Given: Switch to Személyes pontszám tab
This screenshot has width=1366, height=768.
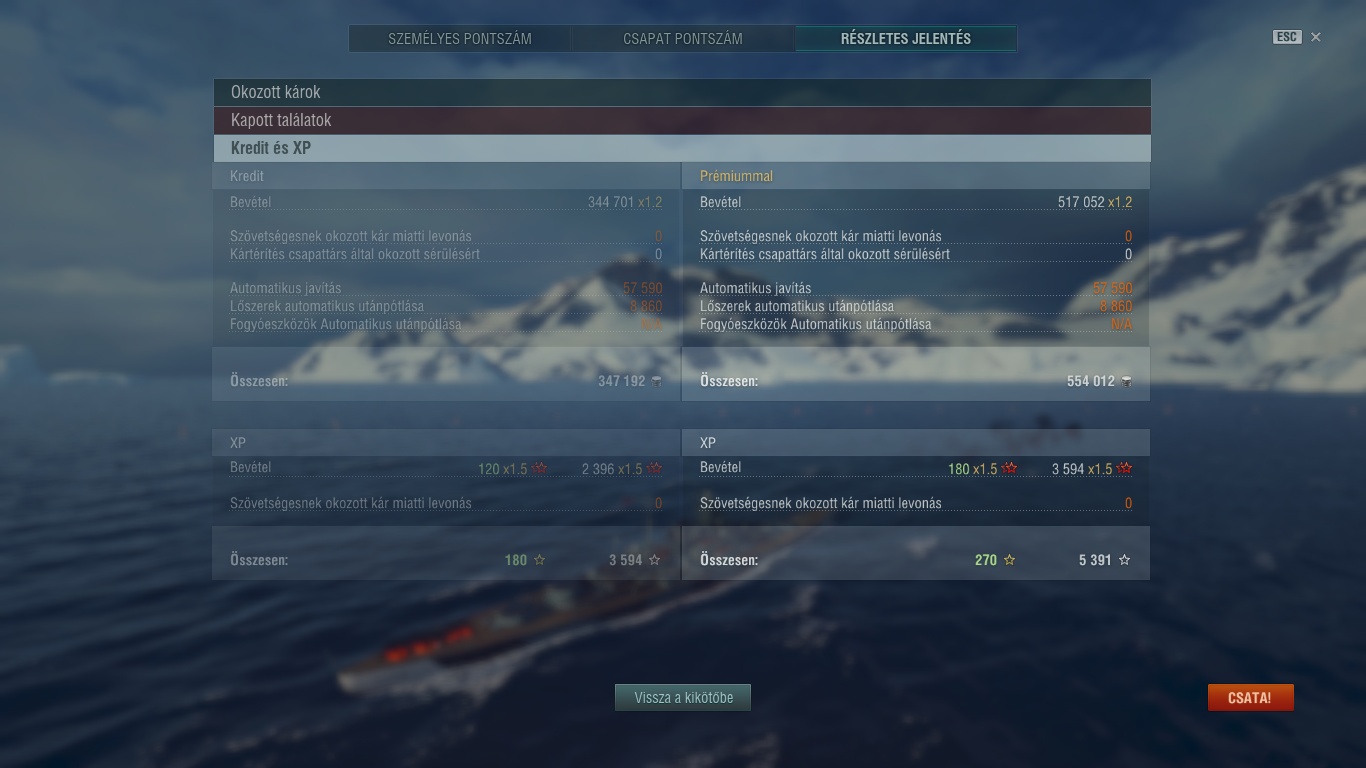Looking at the screenshot, I should click(x=460, y=39).
